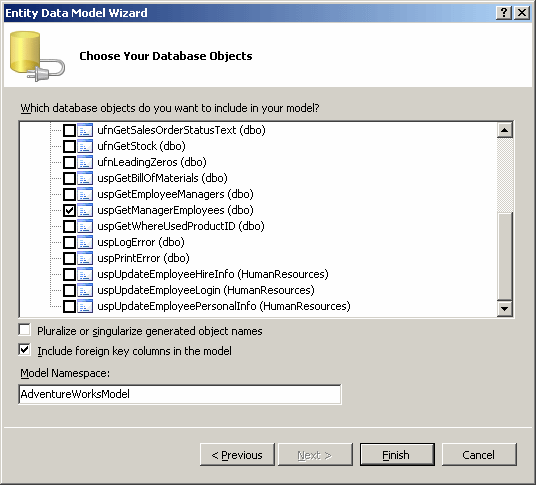Click into the Model Namespace text field
The width and height of the screenshot is (536, 485).
(180, 394)
